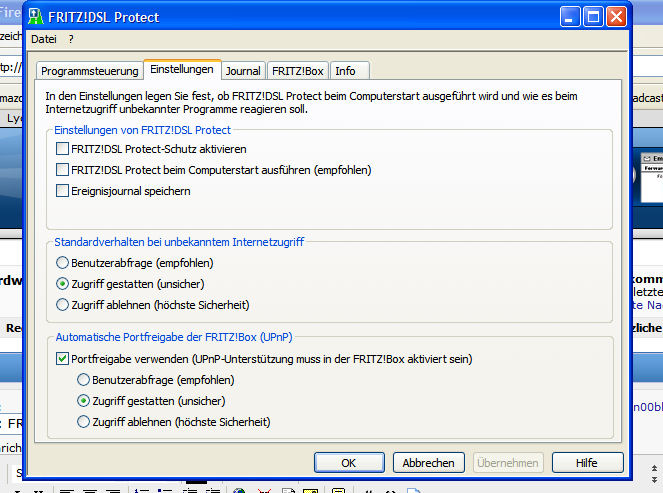Click the 'Standardverhalten bei unbekanntem Internetzugriff' heading
Viewport: 663px width, 493px height.
(179, 242)
